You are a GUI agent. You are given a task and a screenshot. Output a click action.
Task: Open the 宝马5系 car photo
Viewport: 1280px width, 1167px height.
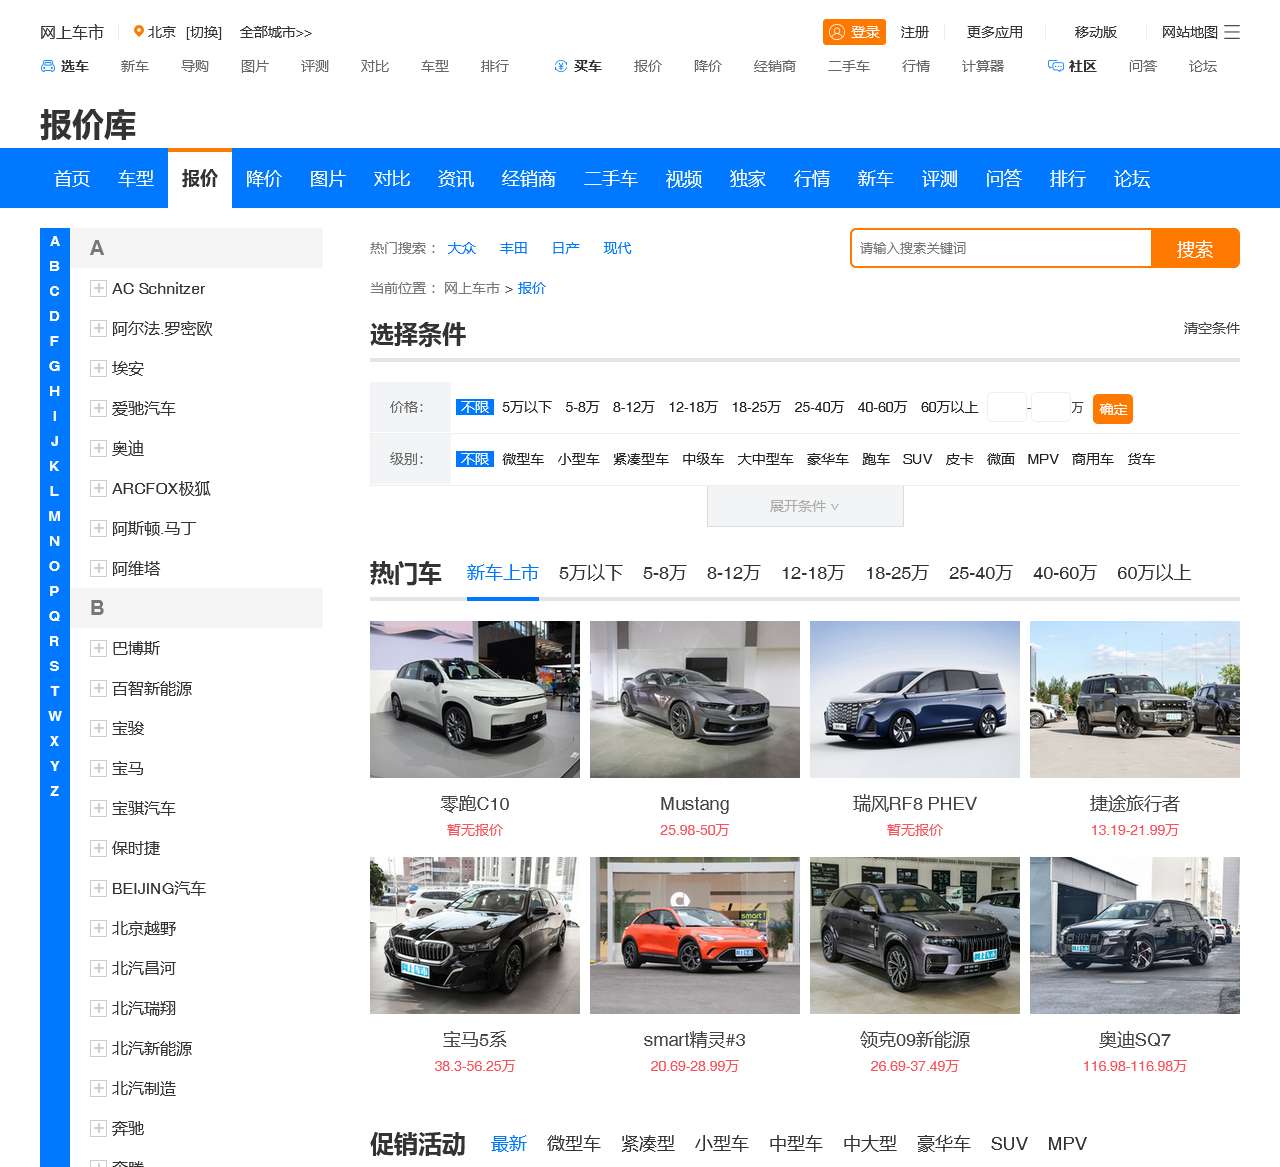[475, 935]
